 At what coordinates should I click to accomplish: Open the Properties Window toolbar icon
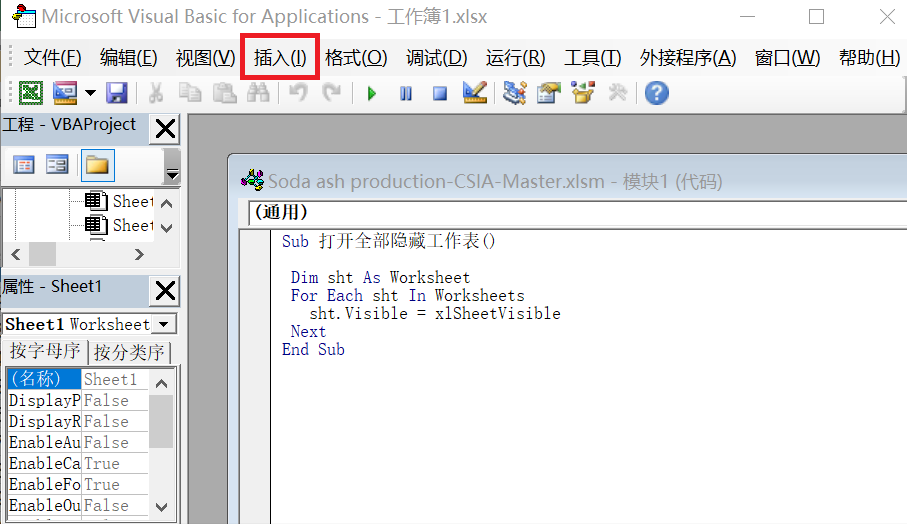coord(548,93)
